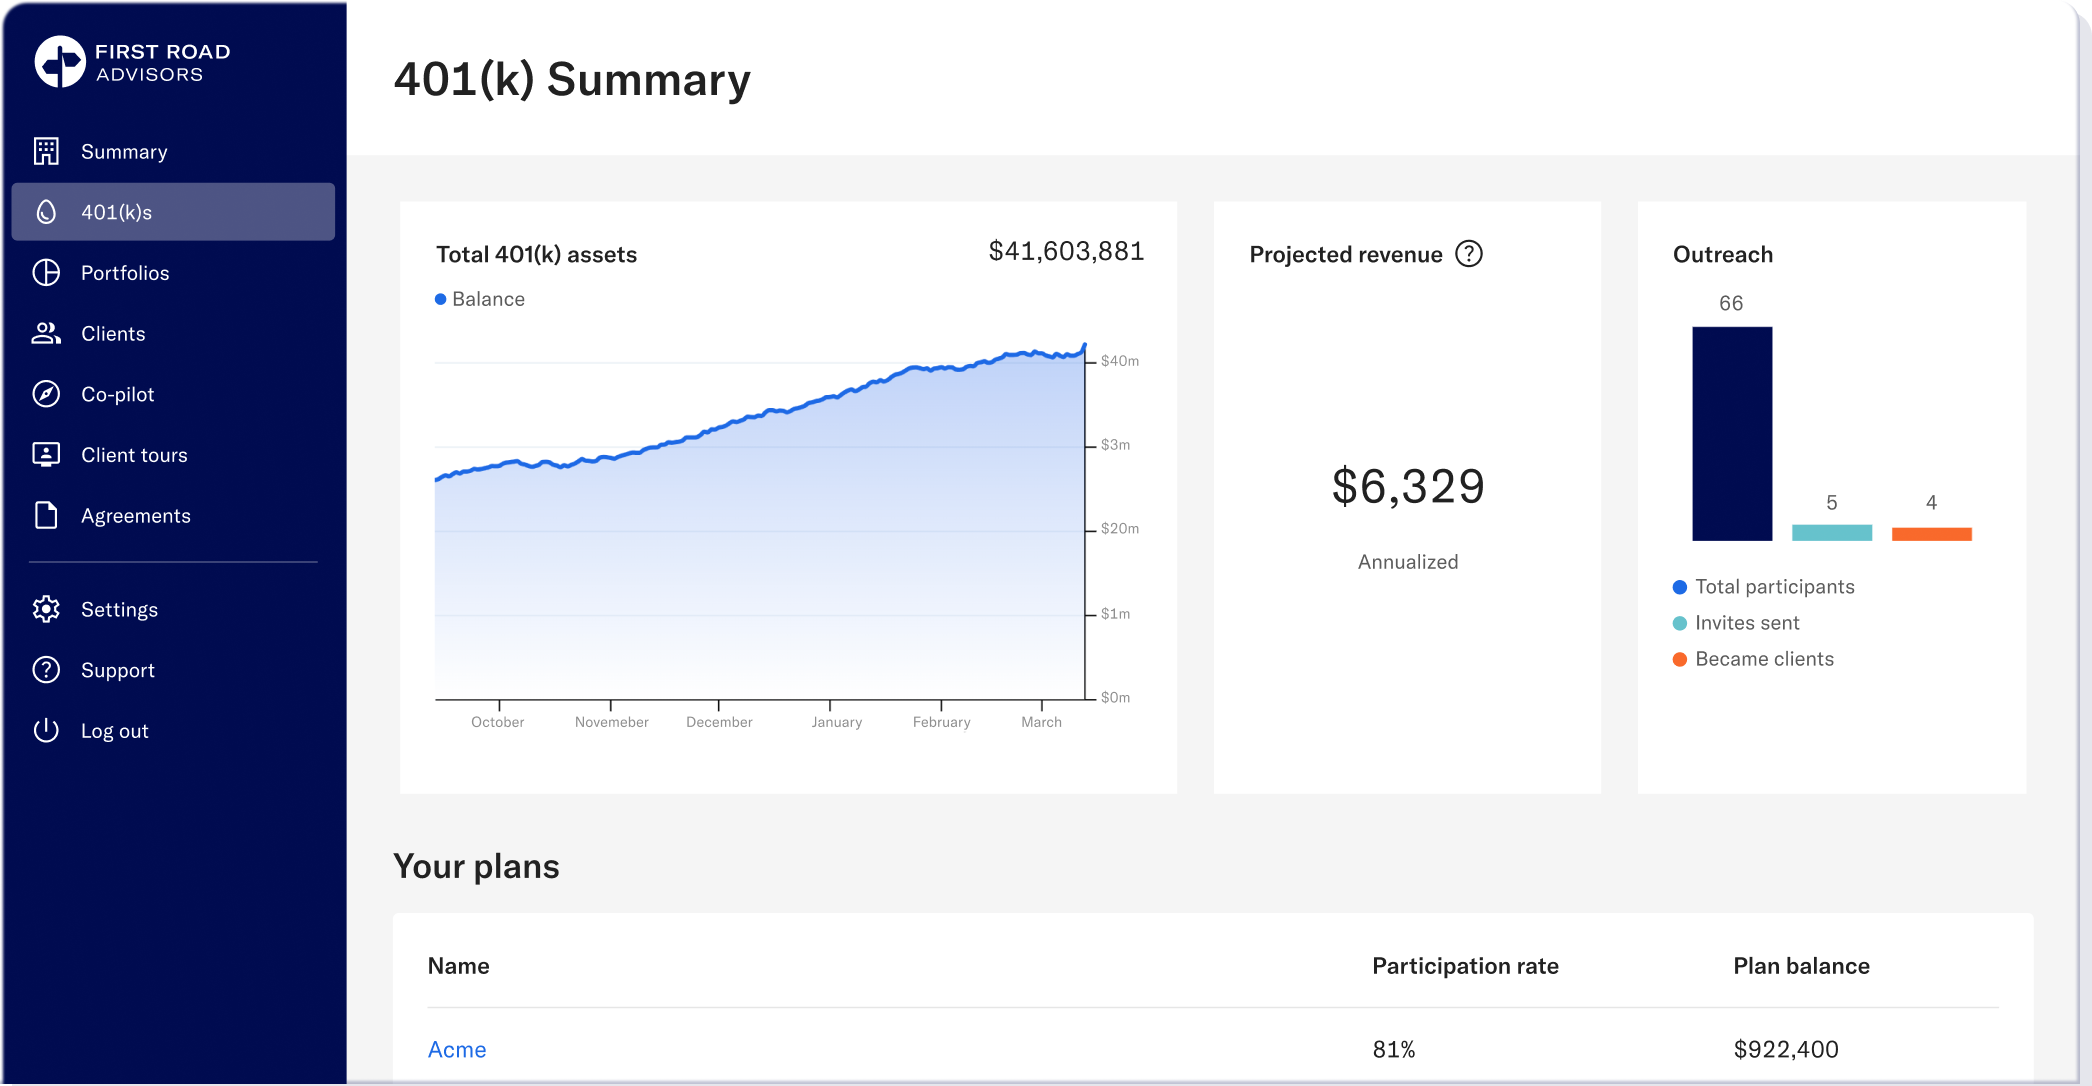Viewport: 2092px width, 1086px height.
Task: Click the Plan balance column header
Action: 1801,966
